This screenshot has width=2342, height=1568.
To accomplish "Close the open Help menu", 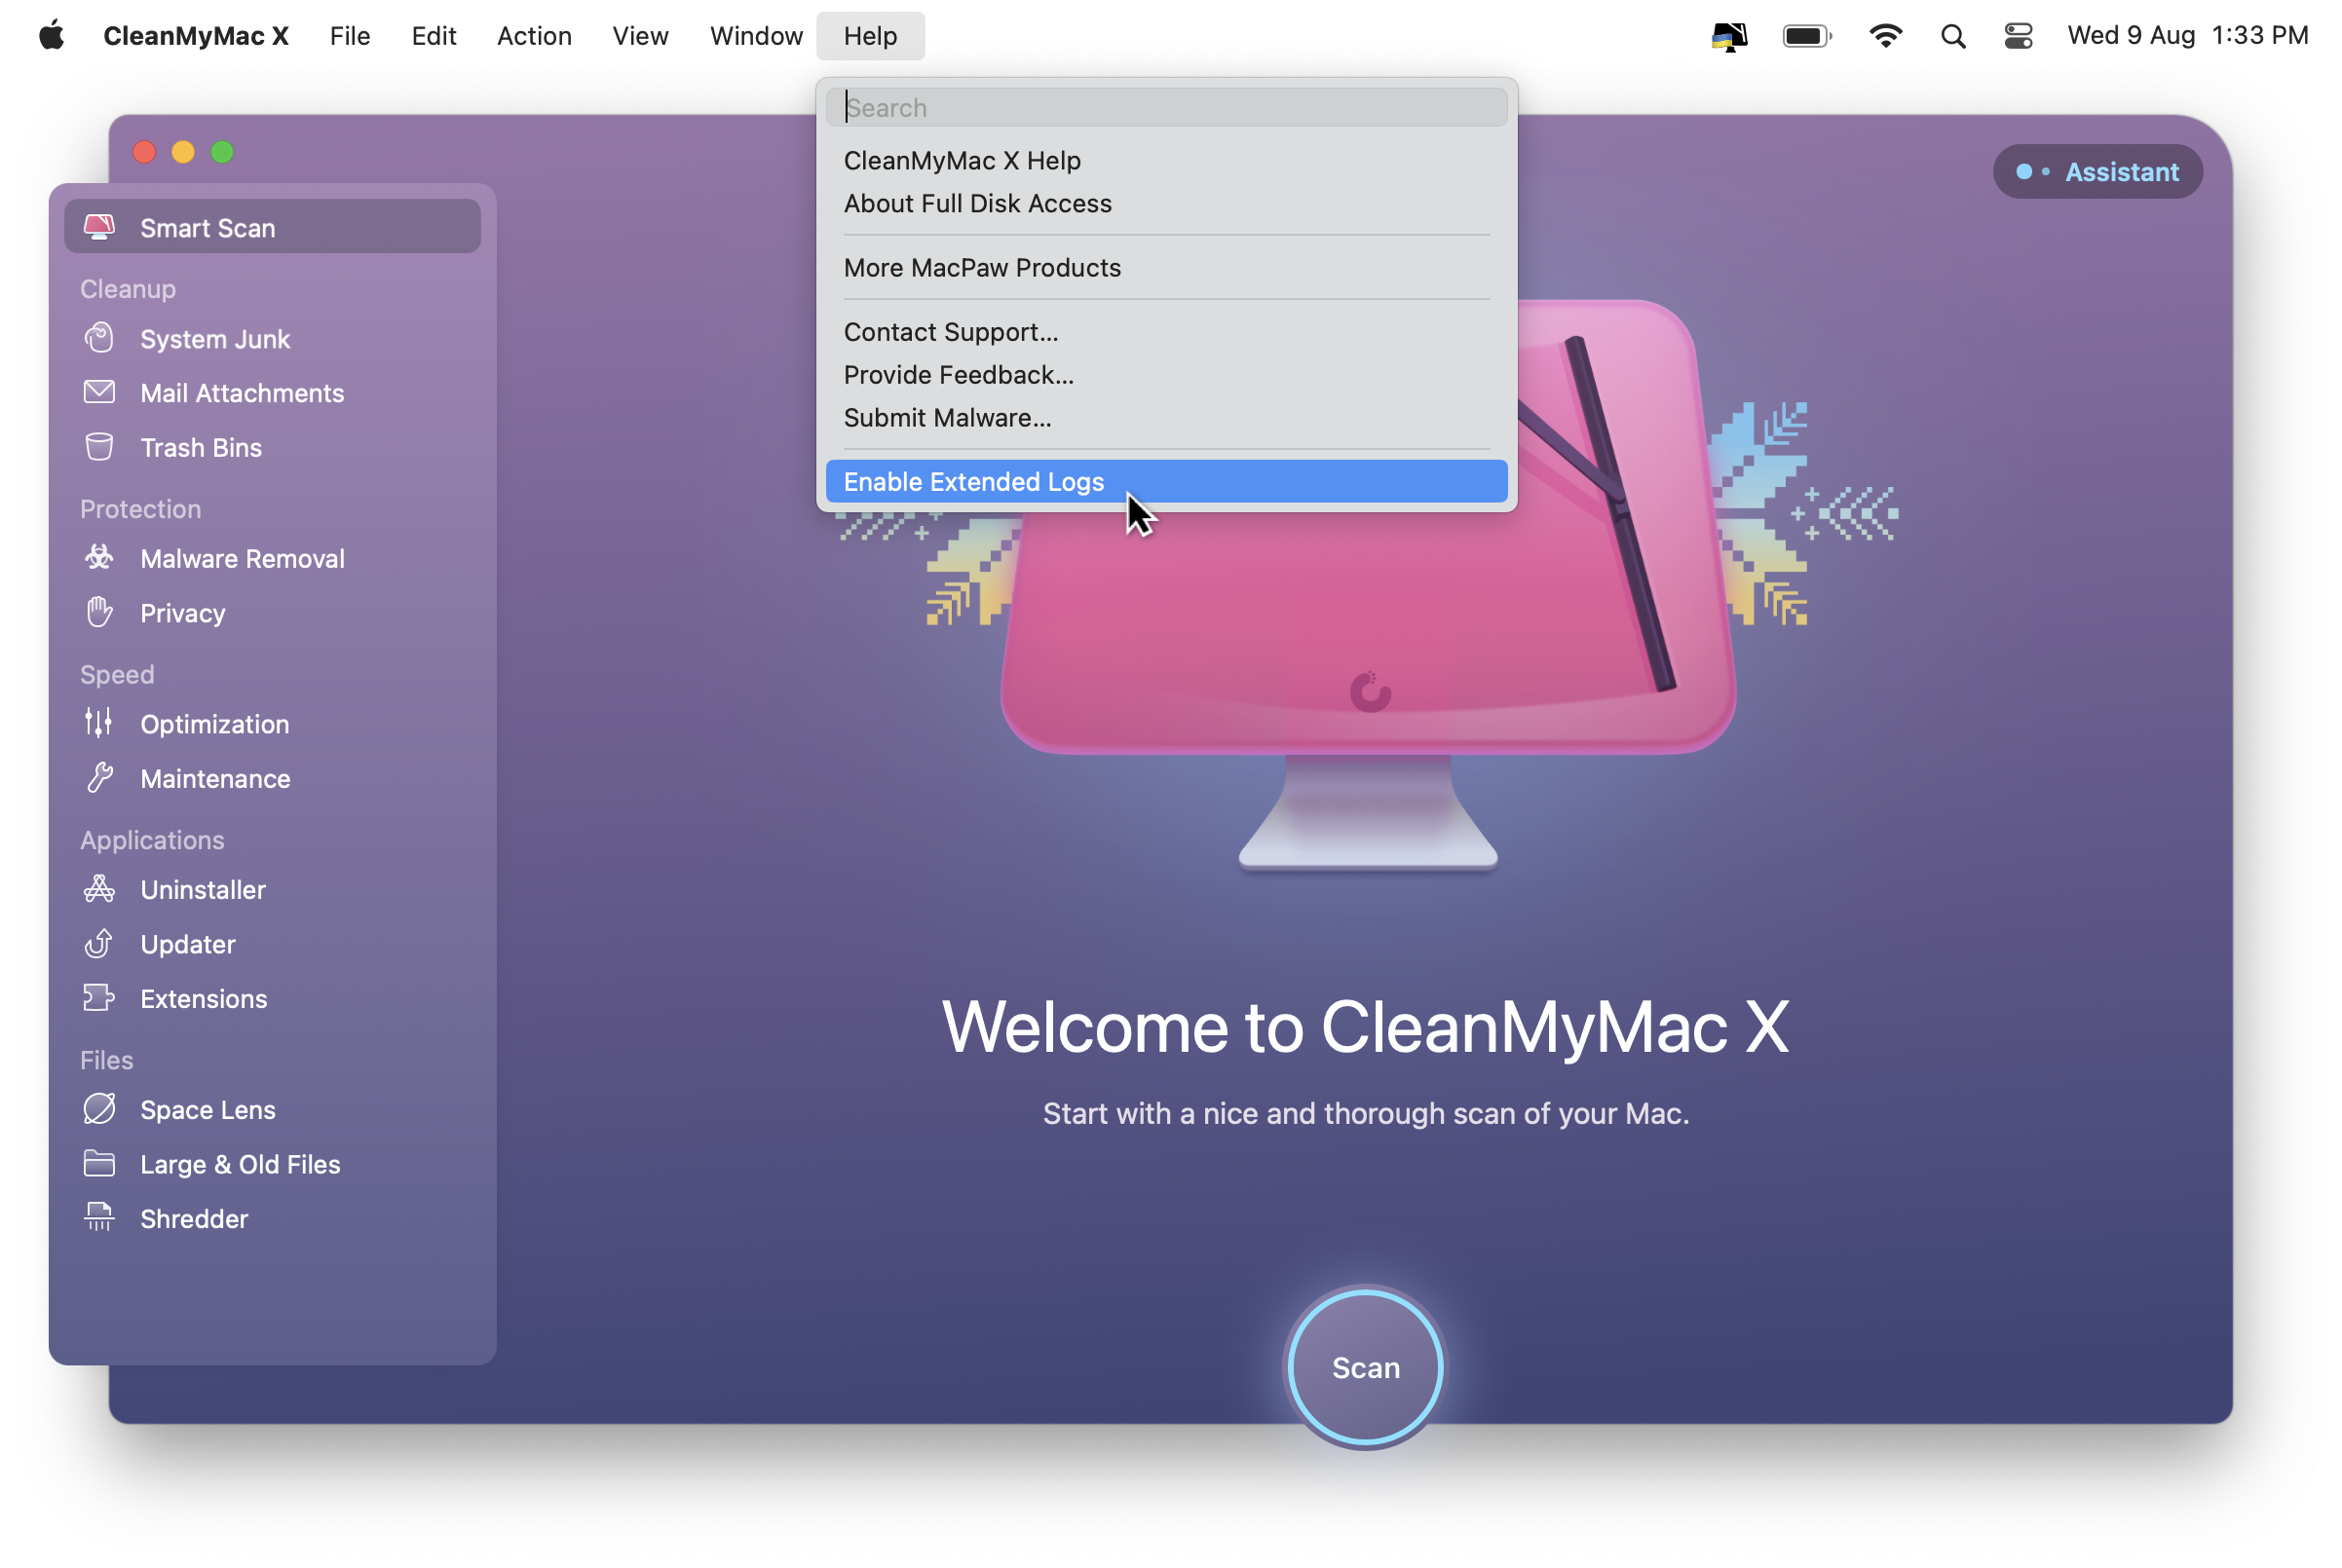I will pos(870,36).
